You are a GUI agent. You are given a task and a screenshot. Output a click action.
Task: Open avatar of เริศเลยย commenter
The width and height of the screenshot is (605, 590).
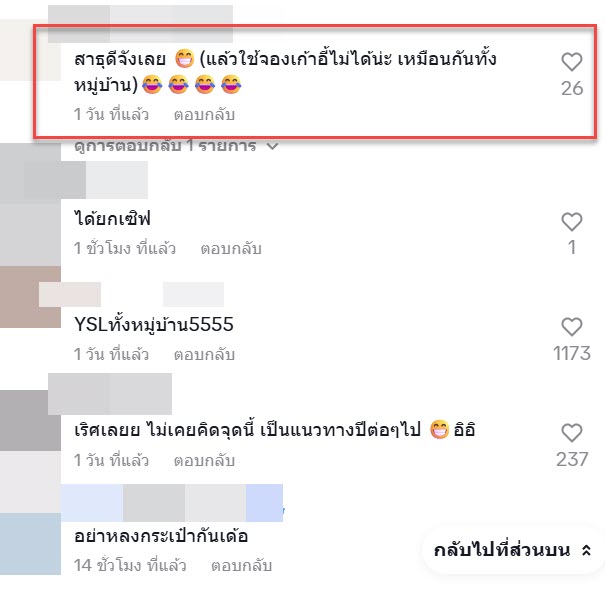click(x=30, y=421)
